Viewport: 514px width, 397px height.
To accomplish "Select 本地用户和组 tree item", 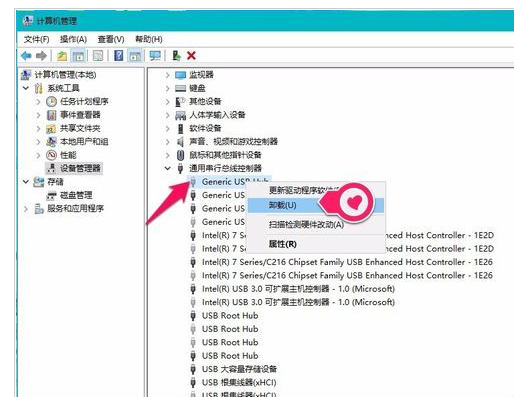I will (x=84, y=142).
